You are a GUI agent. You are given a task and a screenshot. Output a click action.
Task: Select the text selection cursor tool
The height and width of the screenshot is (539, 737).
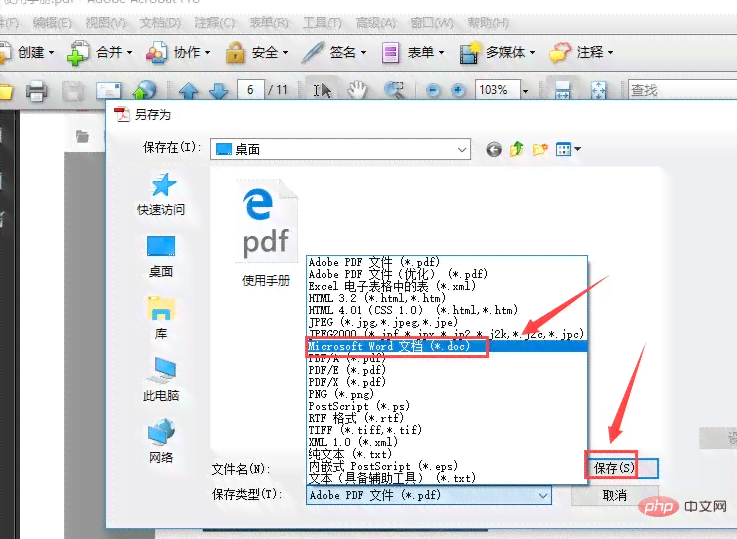[x=322, y=90]
